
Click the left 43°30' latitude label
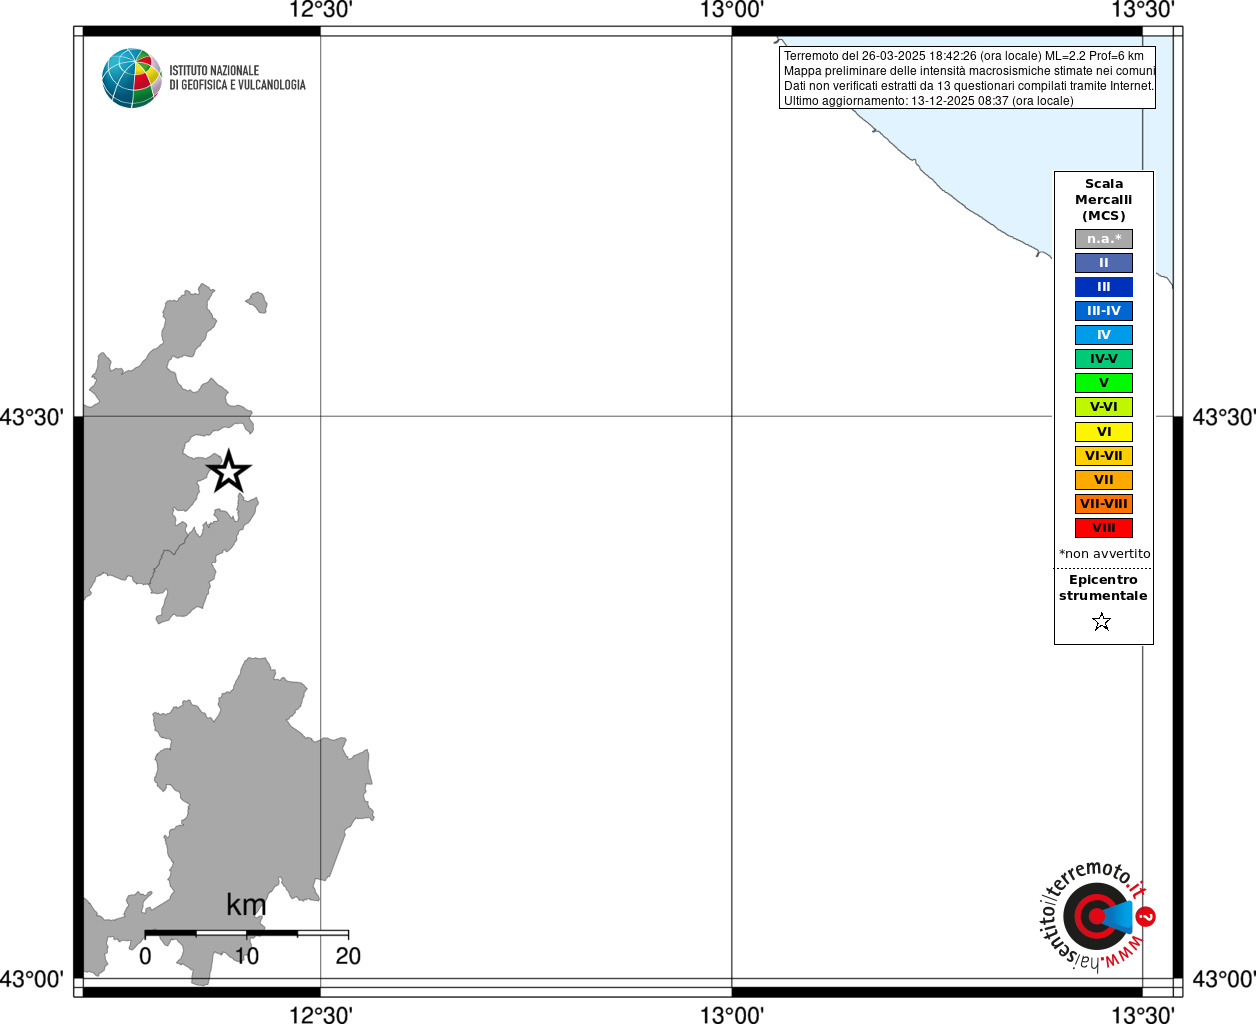coord(32,417)
